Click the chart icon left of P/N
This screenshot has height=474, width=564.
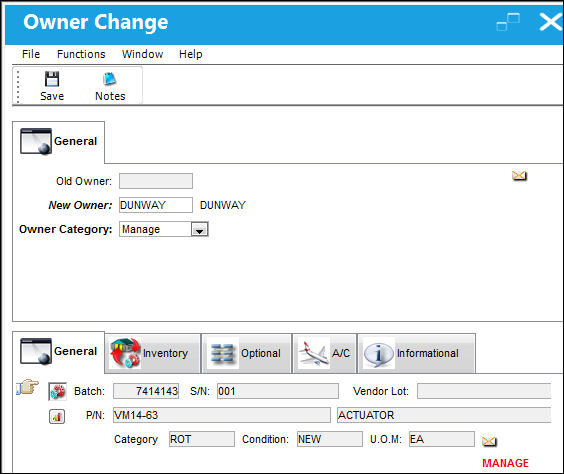(57, 416)
